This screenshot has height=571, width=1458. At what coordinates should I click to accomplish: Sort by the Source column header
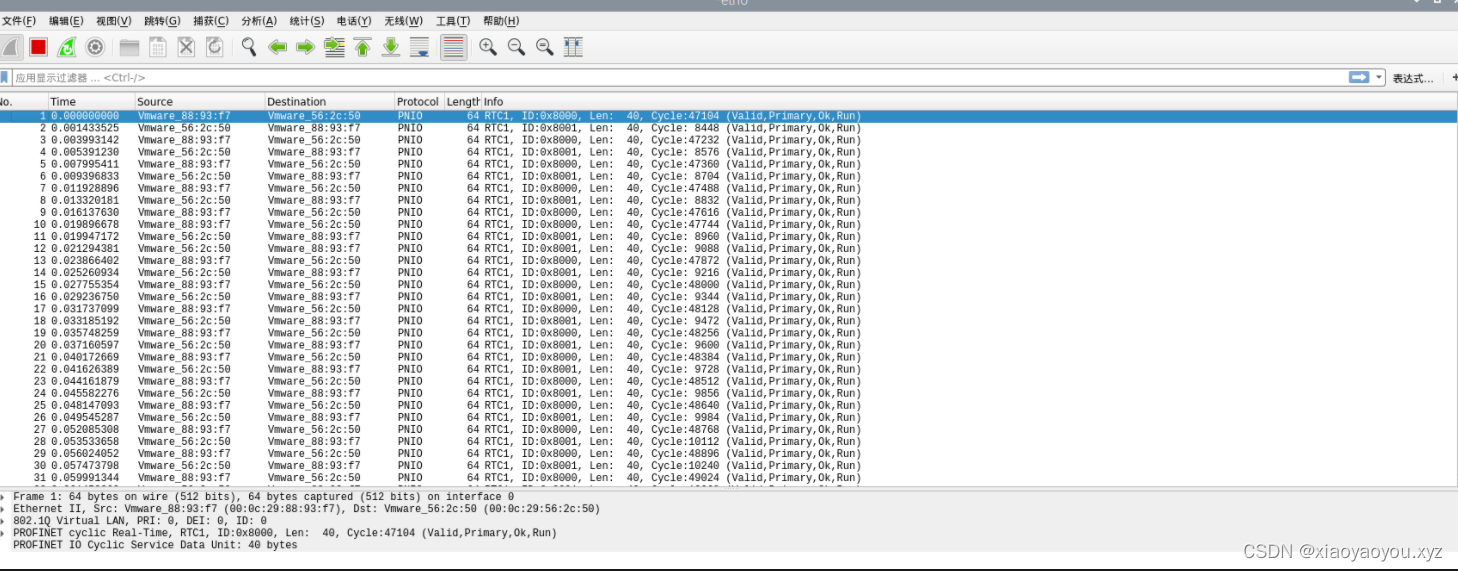[x=200, y=101]
